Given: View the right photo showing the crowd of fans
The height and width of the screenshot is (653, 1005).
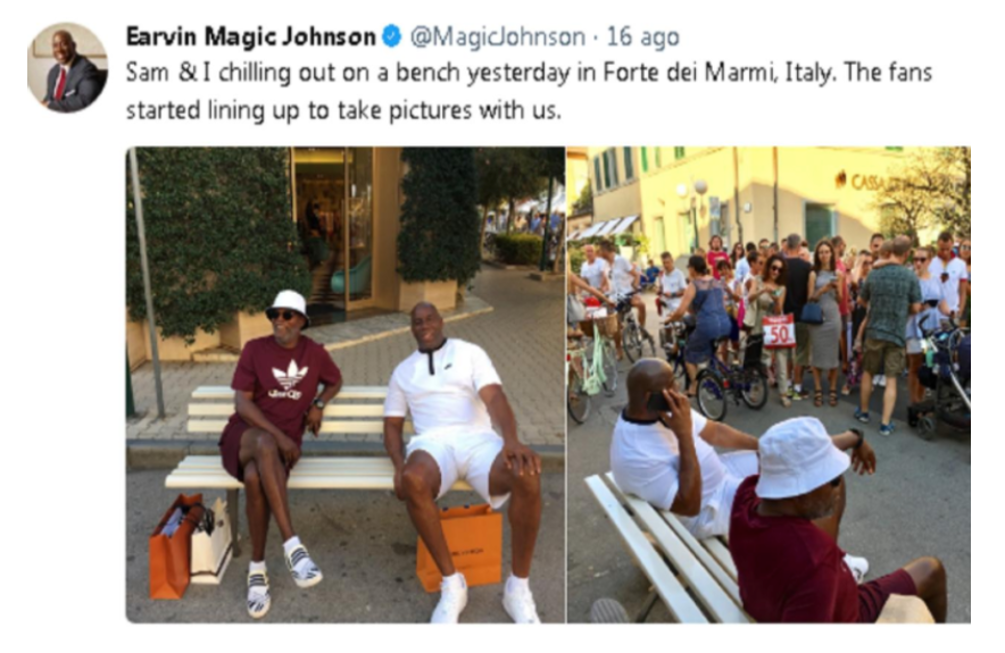Looking at the screenshot, I should tap(768, 384).
